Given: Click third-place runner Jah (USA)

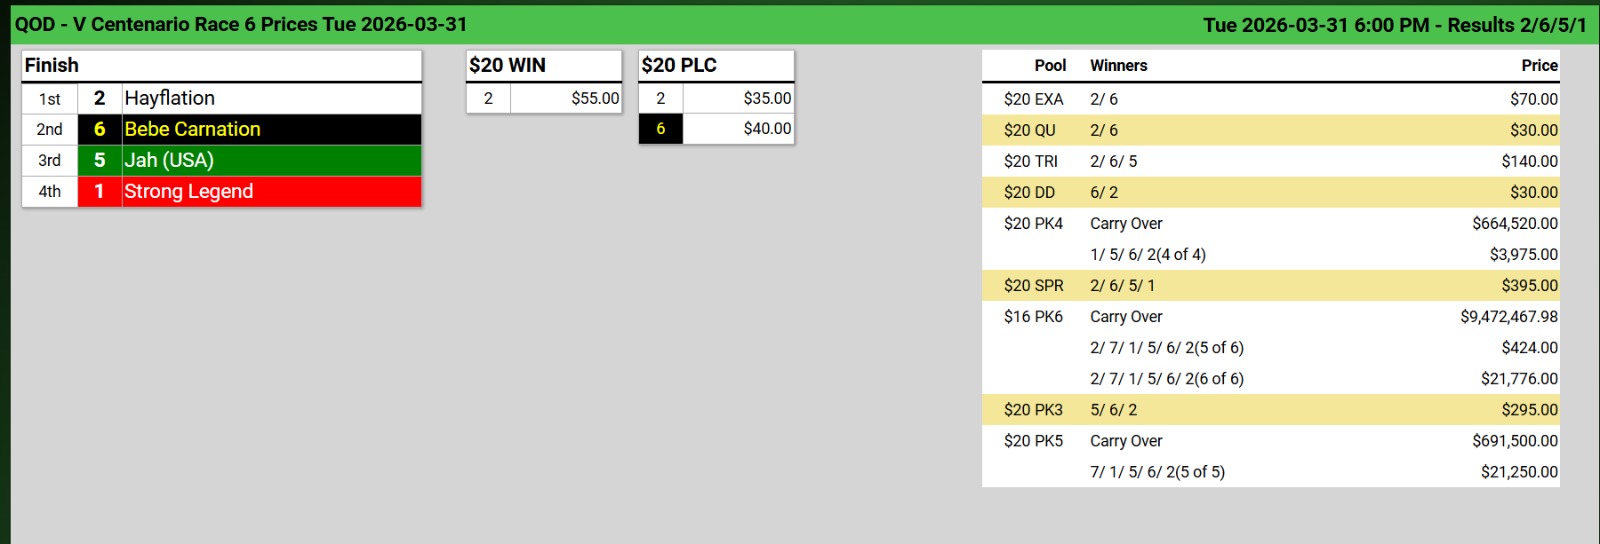Looking at the screenshot, I should coord(169,160).
